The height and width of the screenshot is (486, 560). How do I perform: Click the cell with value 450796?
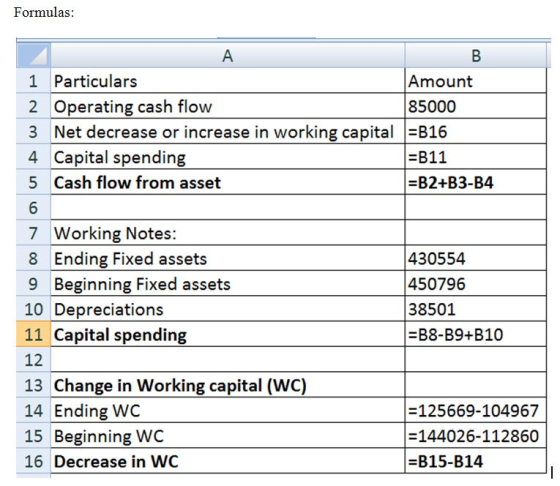click(476, 284)
